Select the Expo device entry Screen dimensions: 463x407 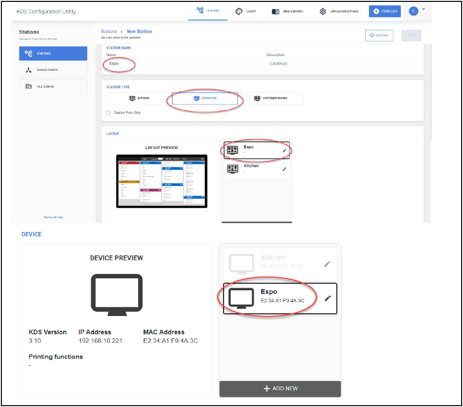point(280,298)
